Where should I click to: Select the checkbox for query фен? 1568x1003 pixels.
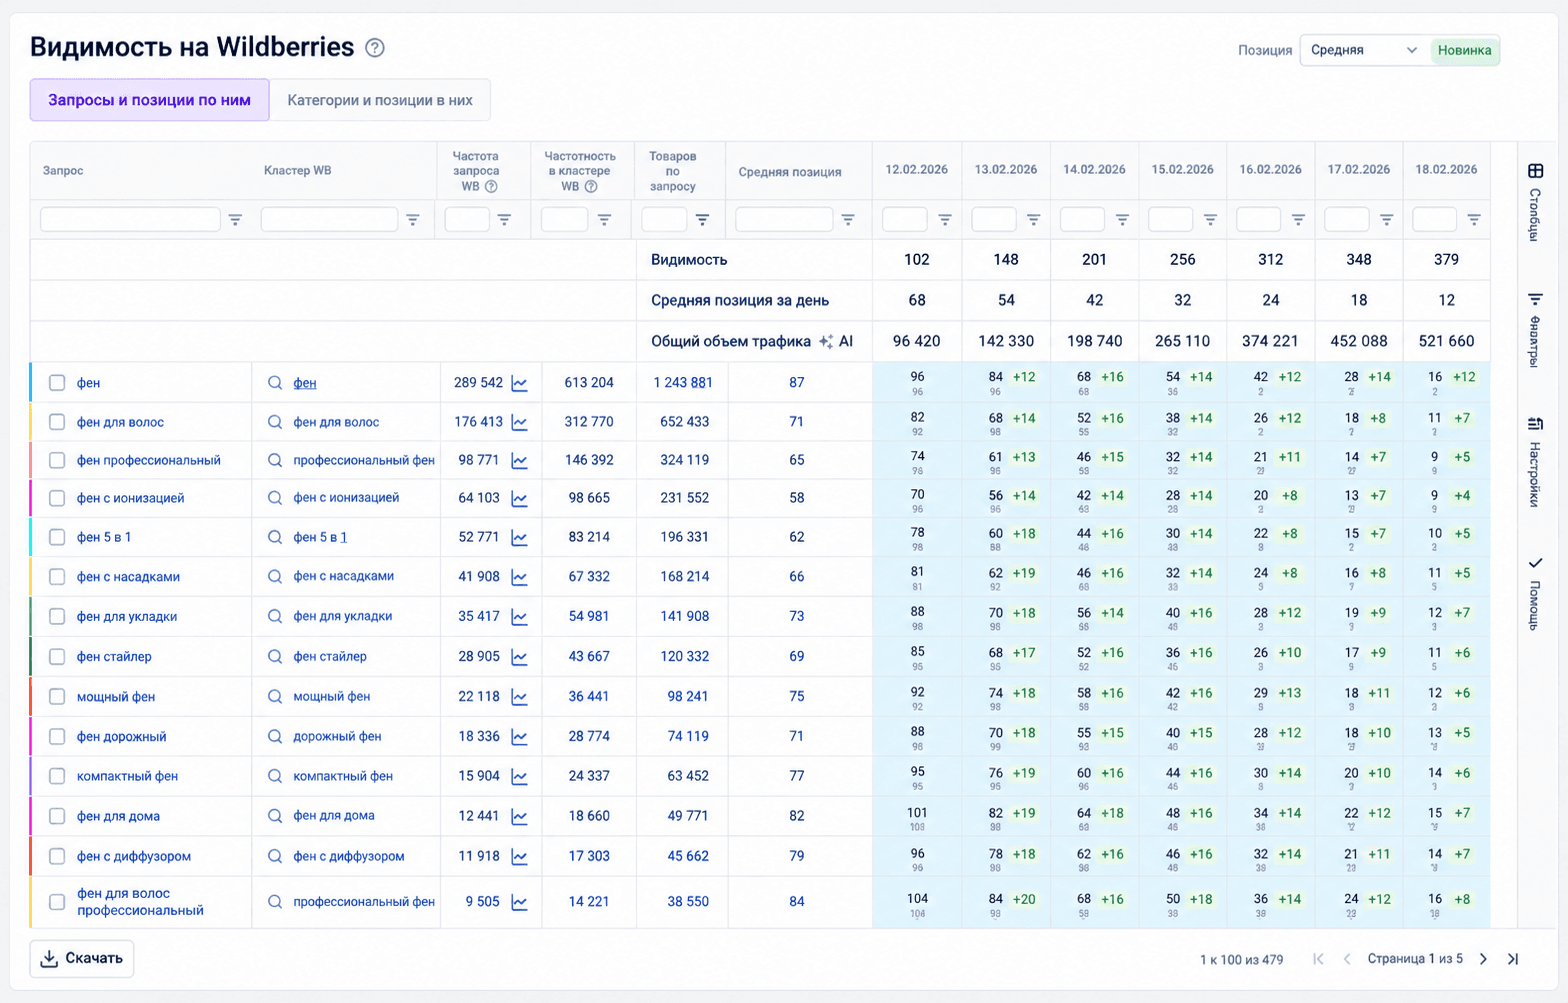pyautogui.click(x=57, y=383)
